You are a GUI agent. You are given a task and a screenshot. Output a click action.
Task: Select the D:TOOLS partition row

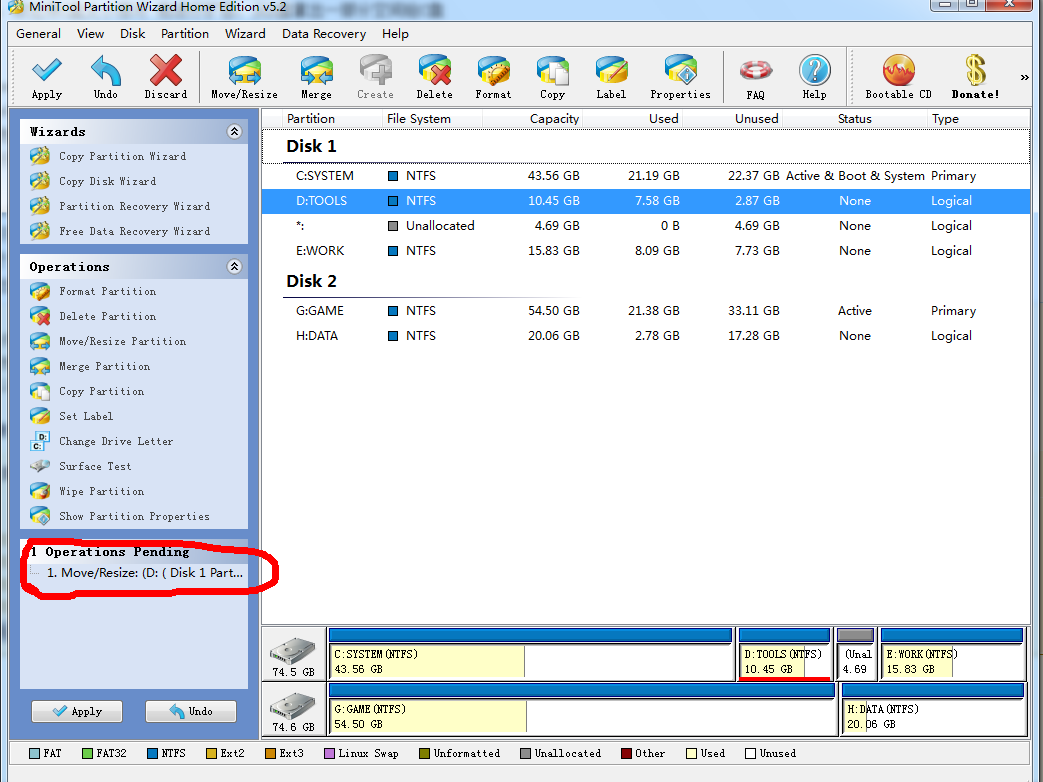click(x=646, y=201)
